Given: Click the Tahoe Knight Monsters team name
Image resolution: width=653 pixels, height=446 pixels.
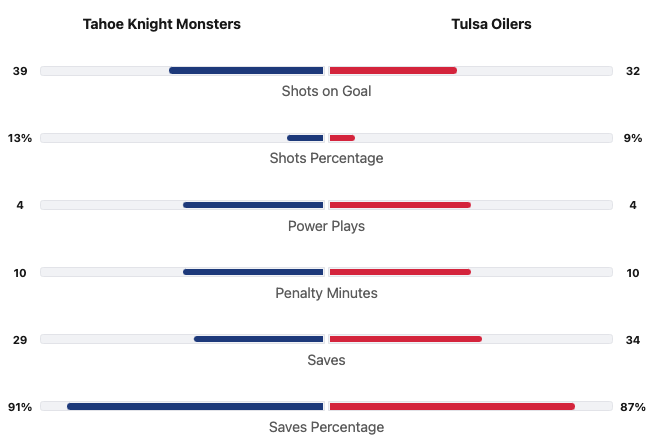Looking at the screenshot, I should click(161, 24).
